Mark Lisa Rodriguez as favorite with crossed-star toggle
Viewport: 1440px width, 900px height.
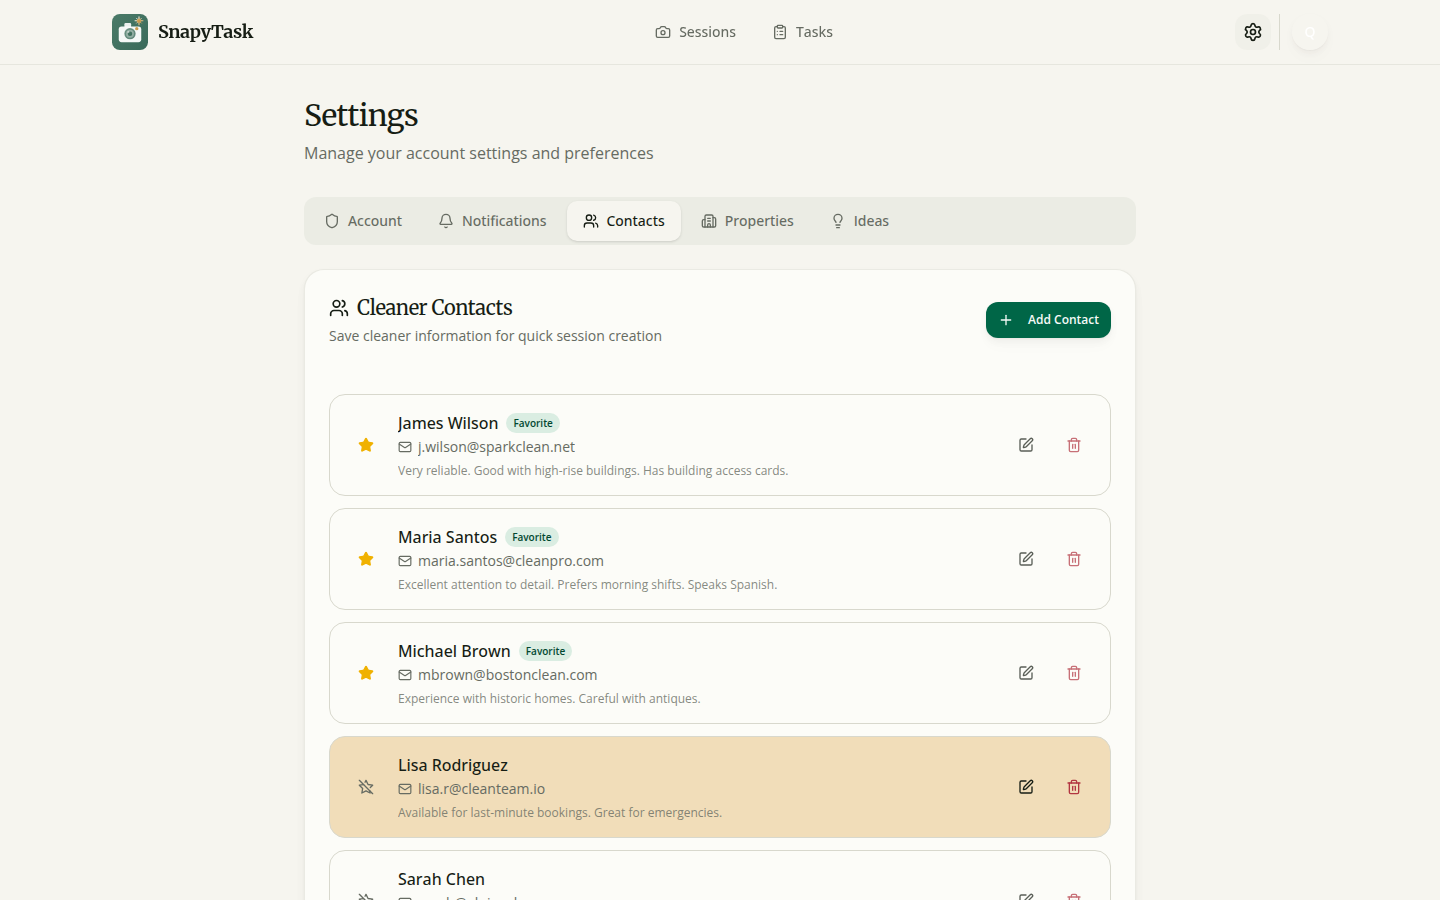coord(365,787)
